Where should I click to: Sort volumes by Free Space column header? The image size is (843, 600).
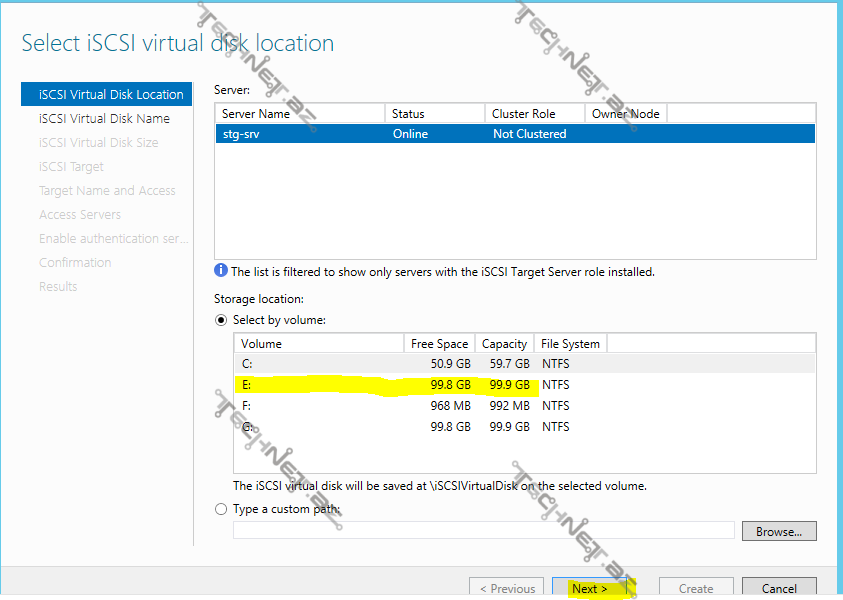click(439, 344)
